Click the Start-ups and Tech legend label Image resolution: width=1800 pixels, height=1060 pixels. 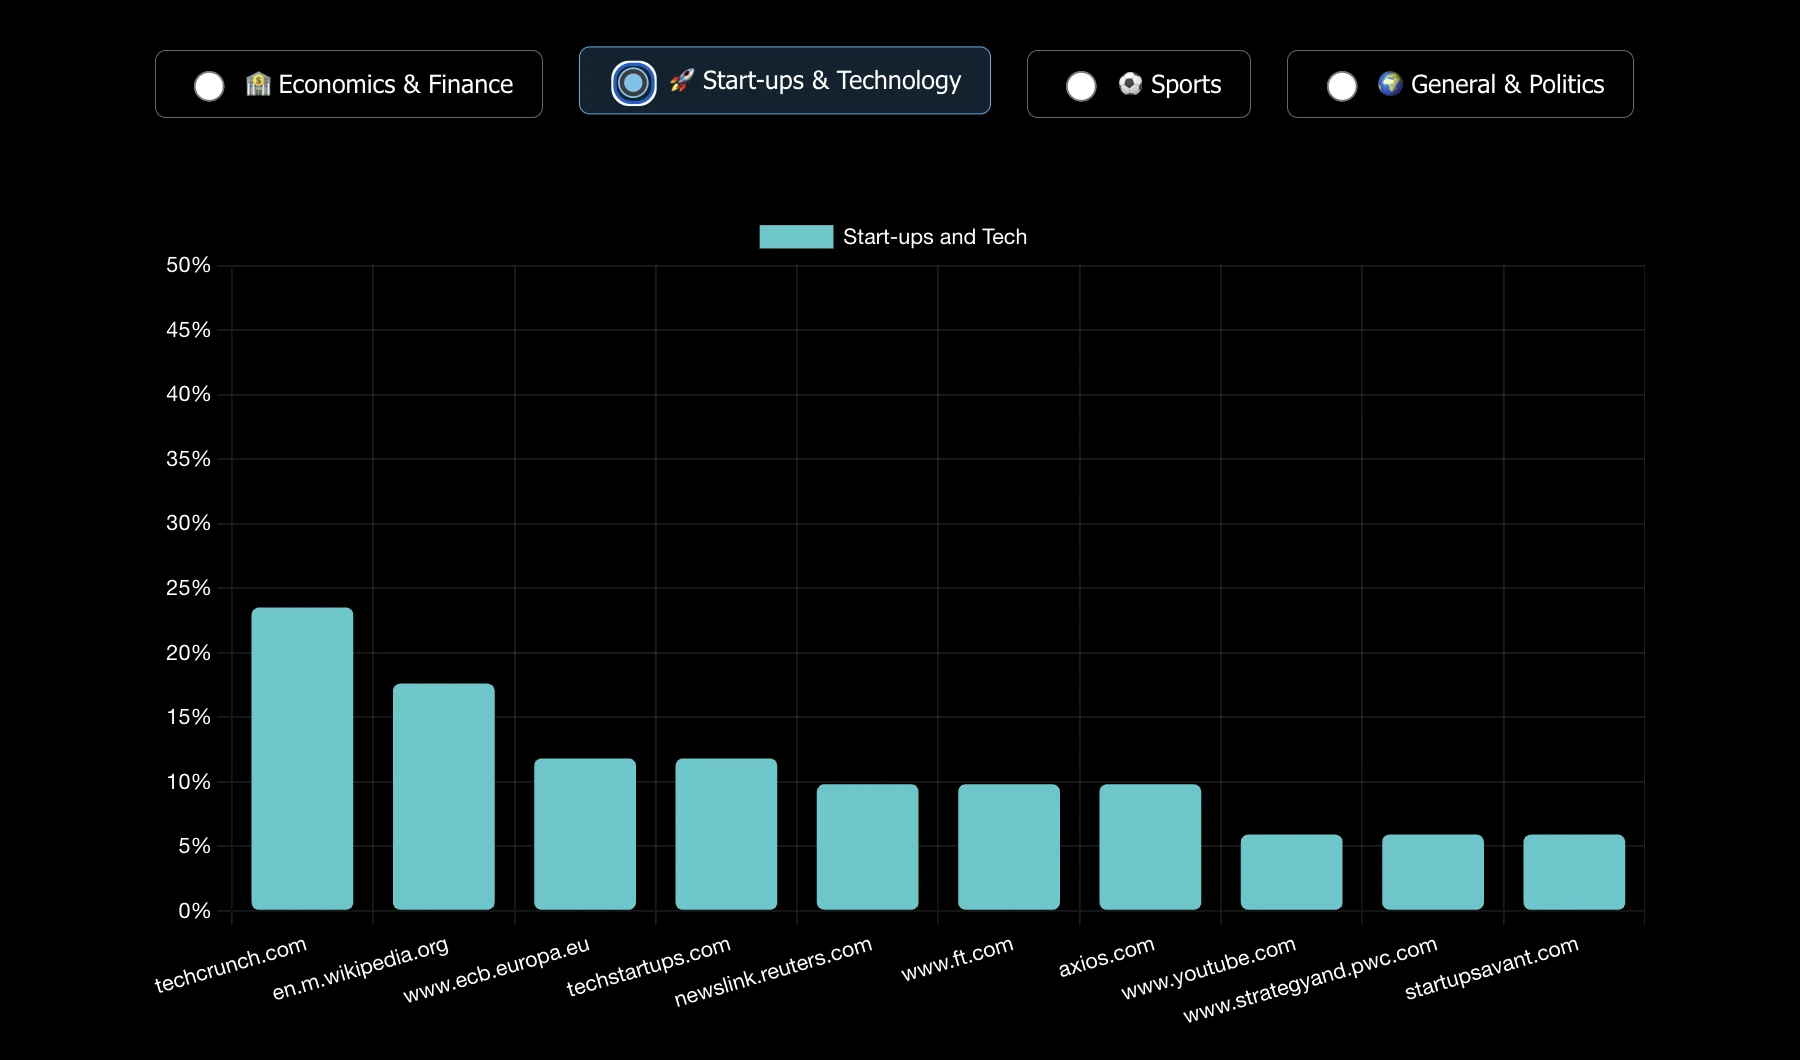935,237
